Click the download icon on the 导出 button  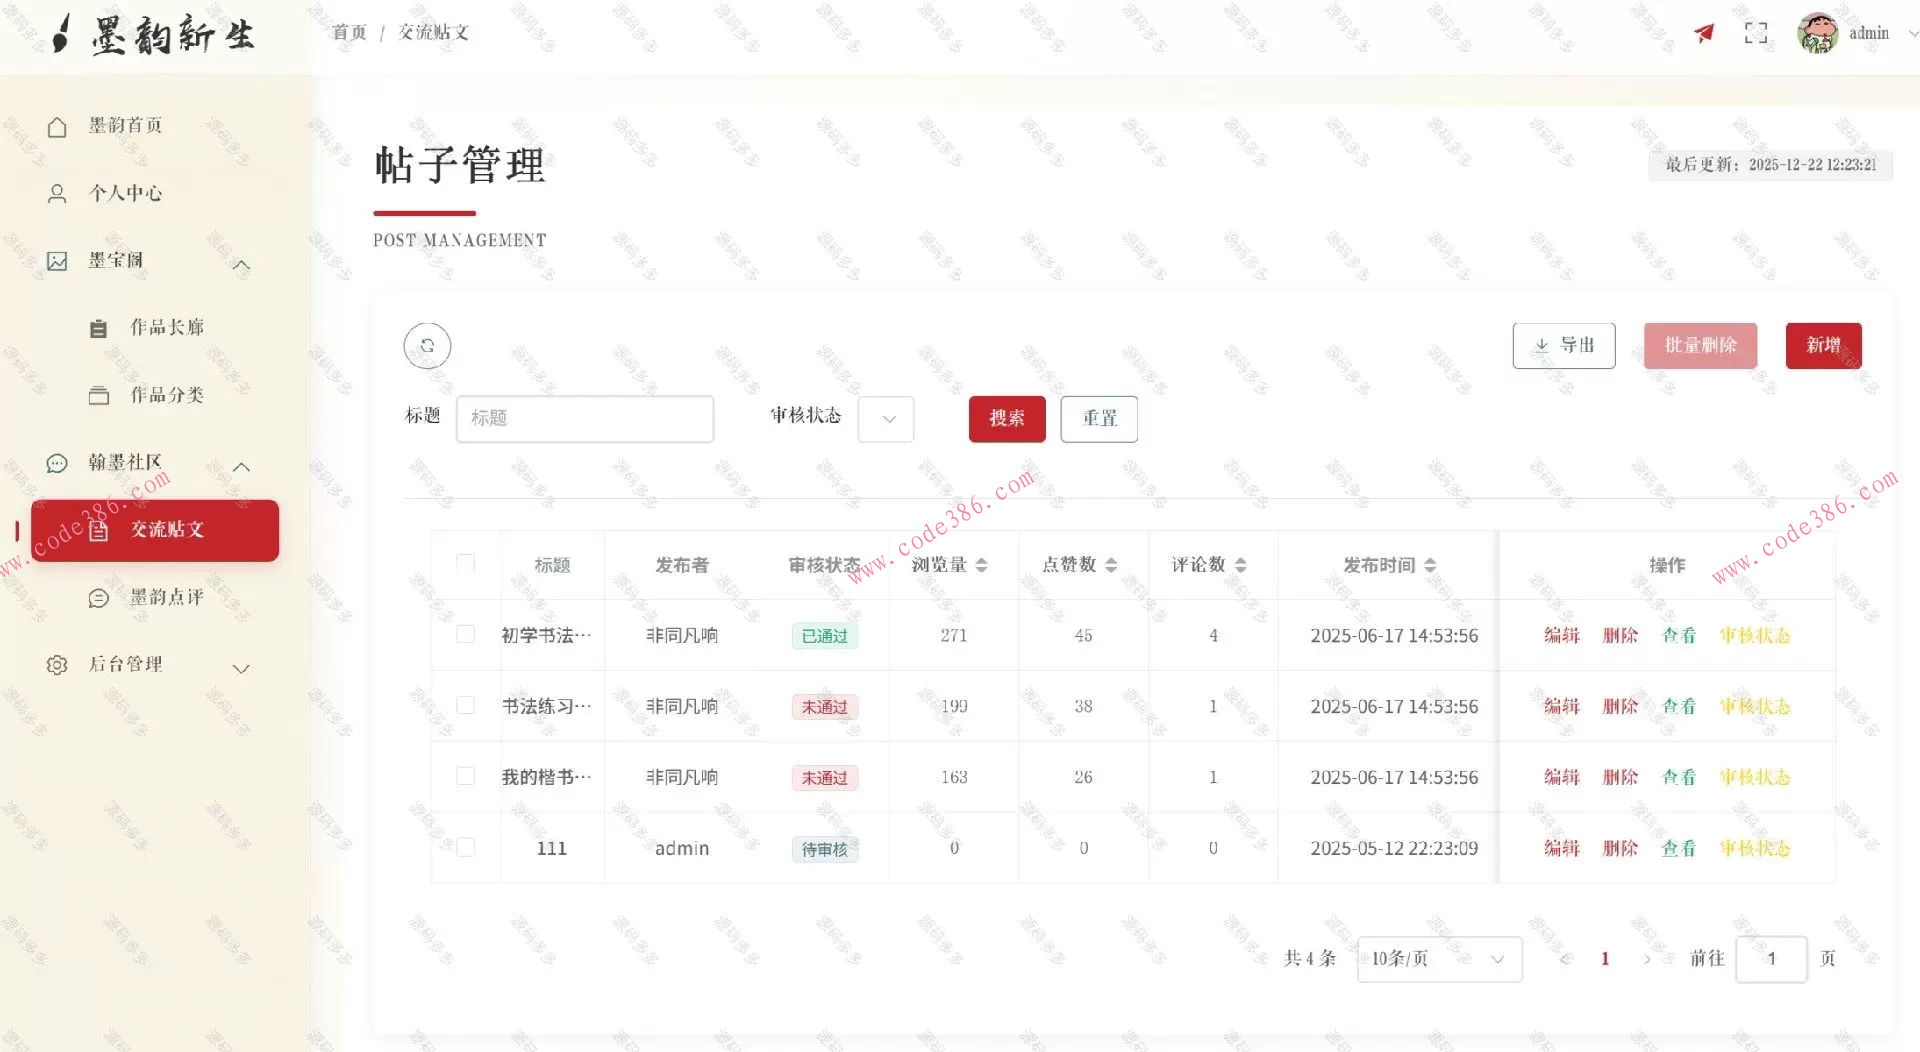tap(1541, 345)
